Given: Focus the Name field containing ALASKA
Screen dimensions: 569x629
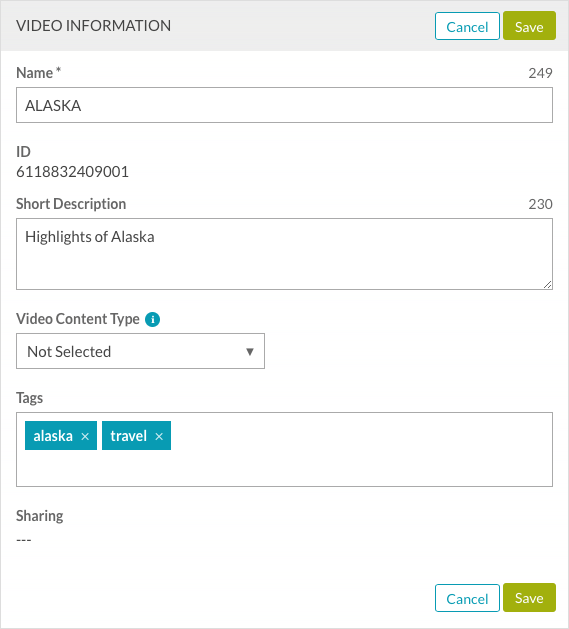Looking at the screenshot, I should point(284,105).
